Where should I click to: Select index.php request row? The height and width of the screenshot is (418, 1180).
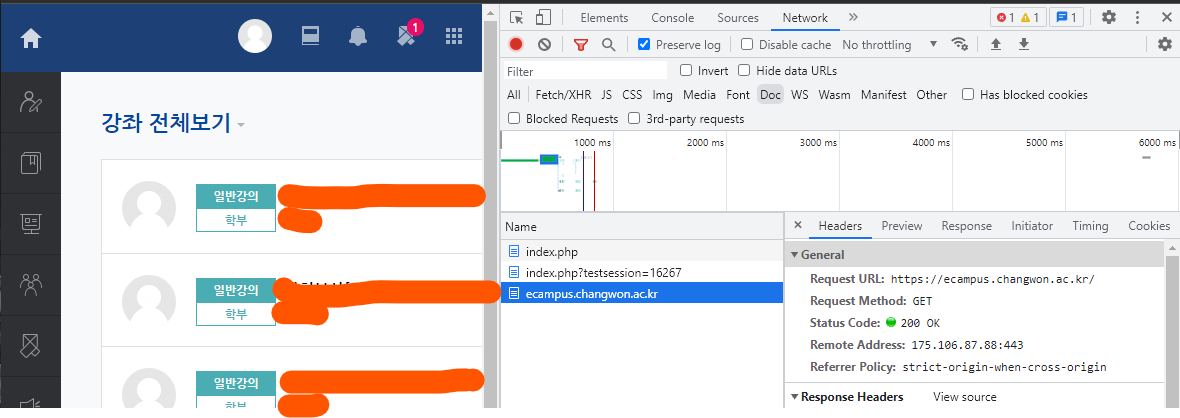pyautogui.click(x=642, y=252)
